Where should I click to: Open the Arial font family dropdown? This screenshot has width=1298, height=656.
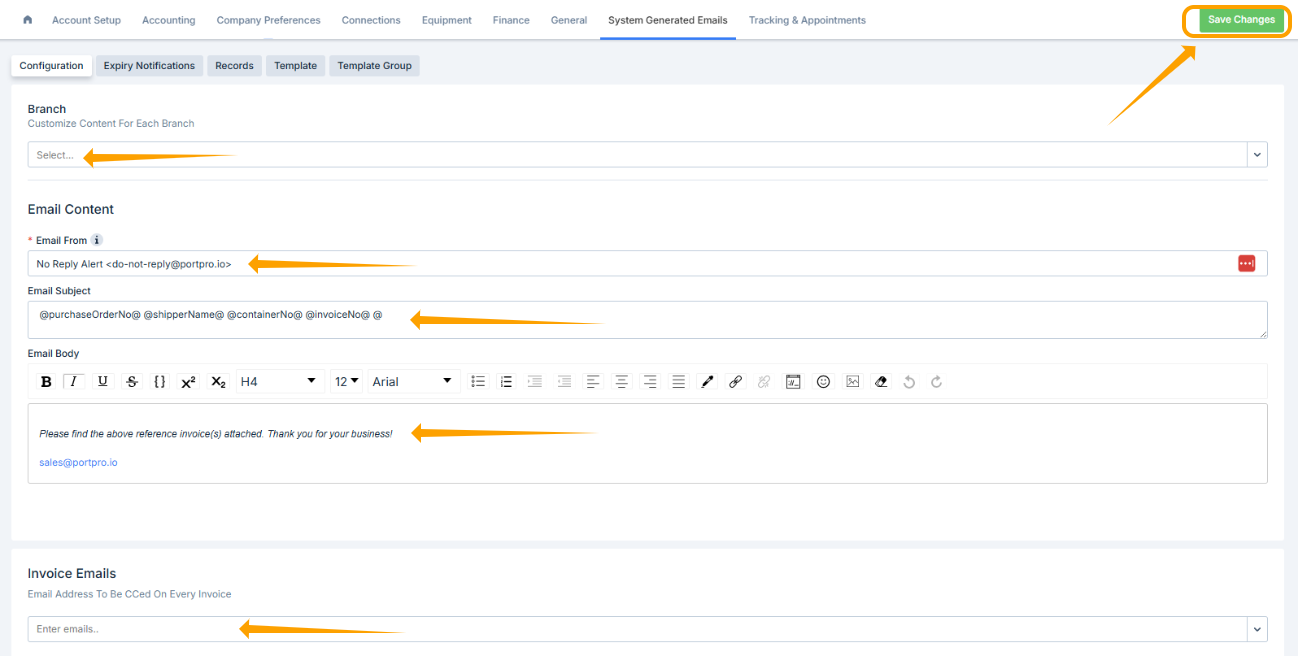pos(414,382)
